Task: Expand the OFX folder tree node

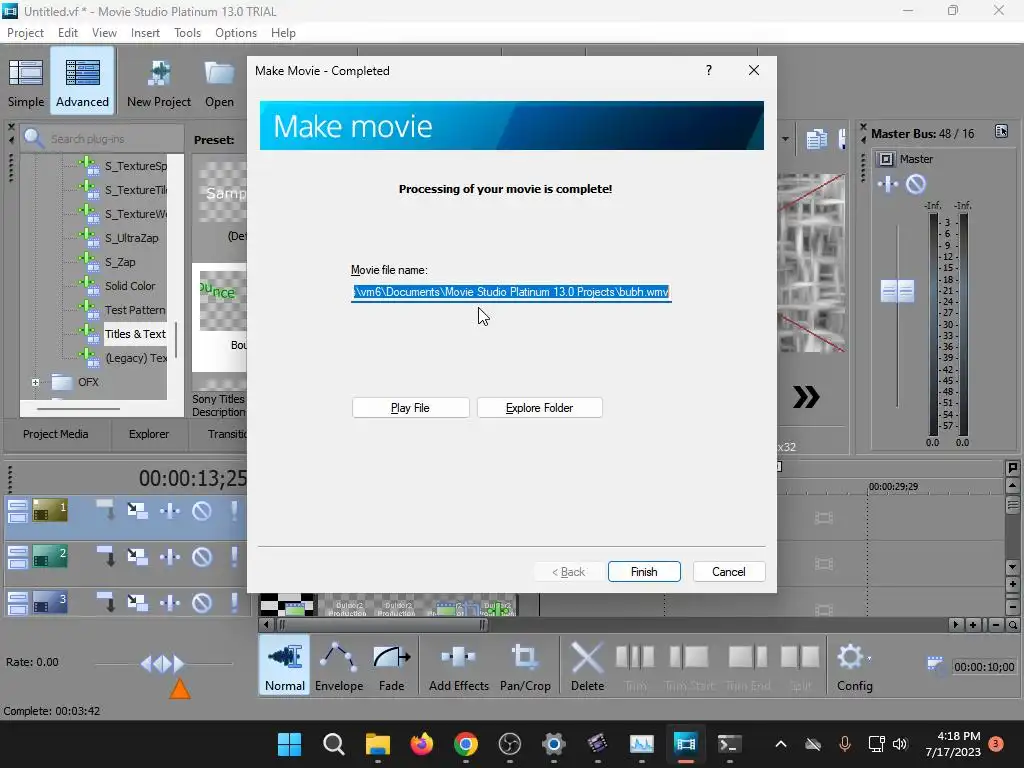Action: coord(35,382)
